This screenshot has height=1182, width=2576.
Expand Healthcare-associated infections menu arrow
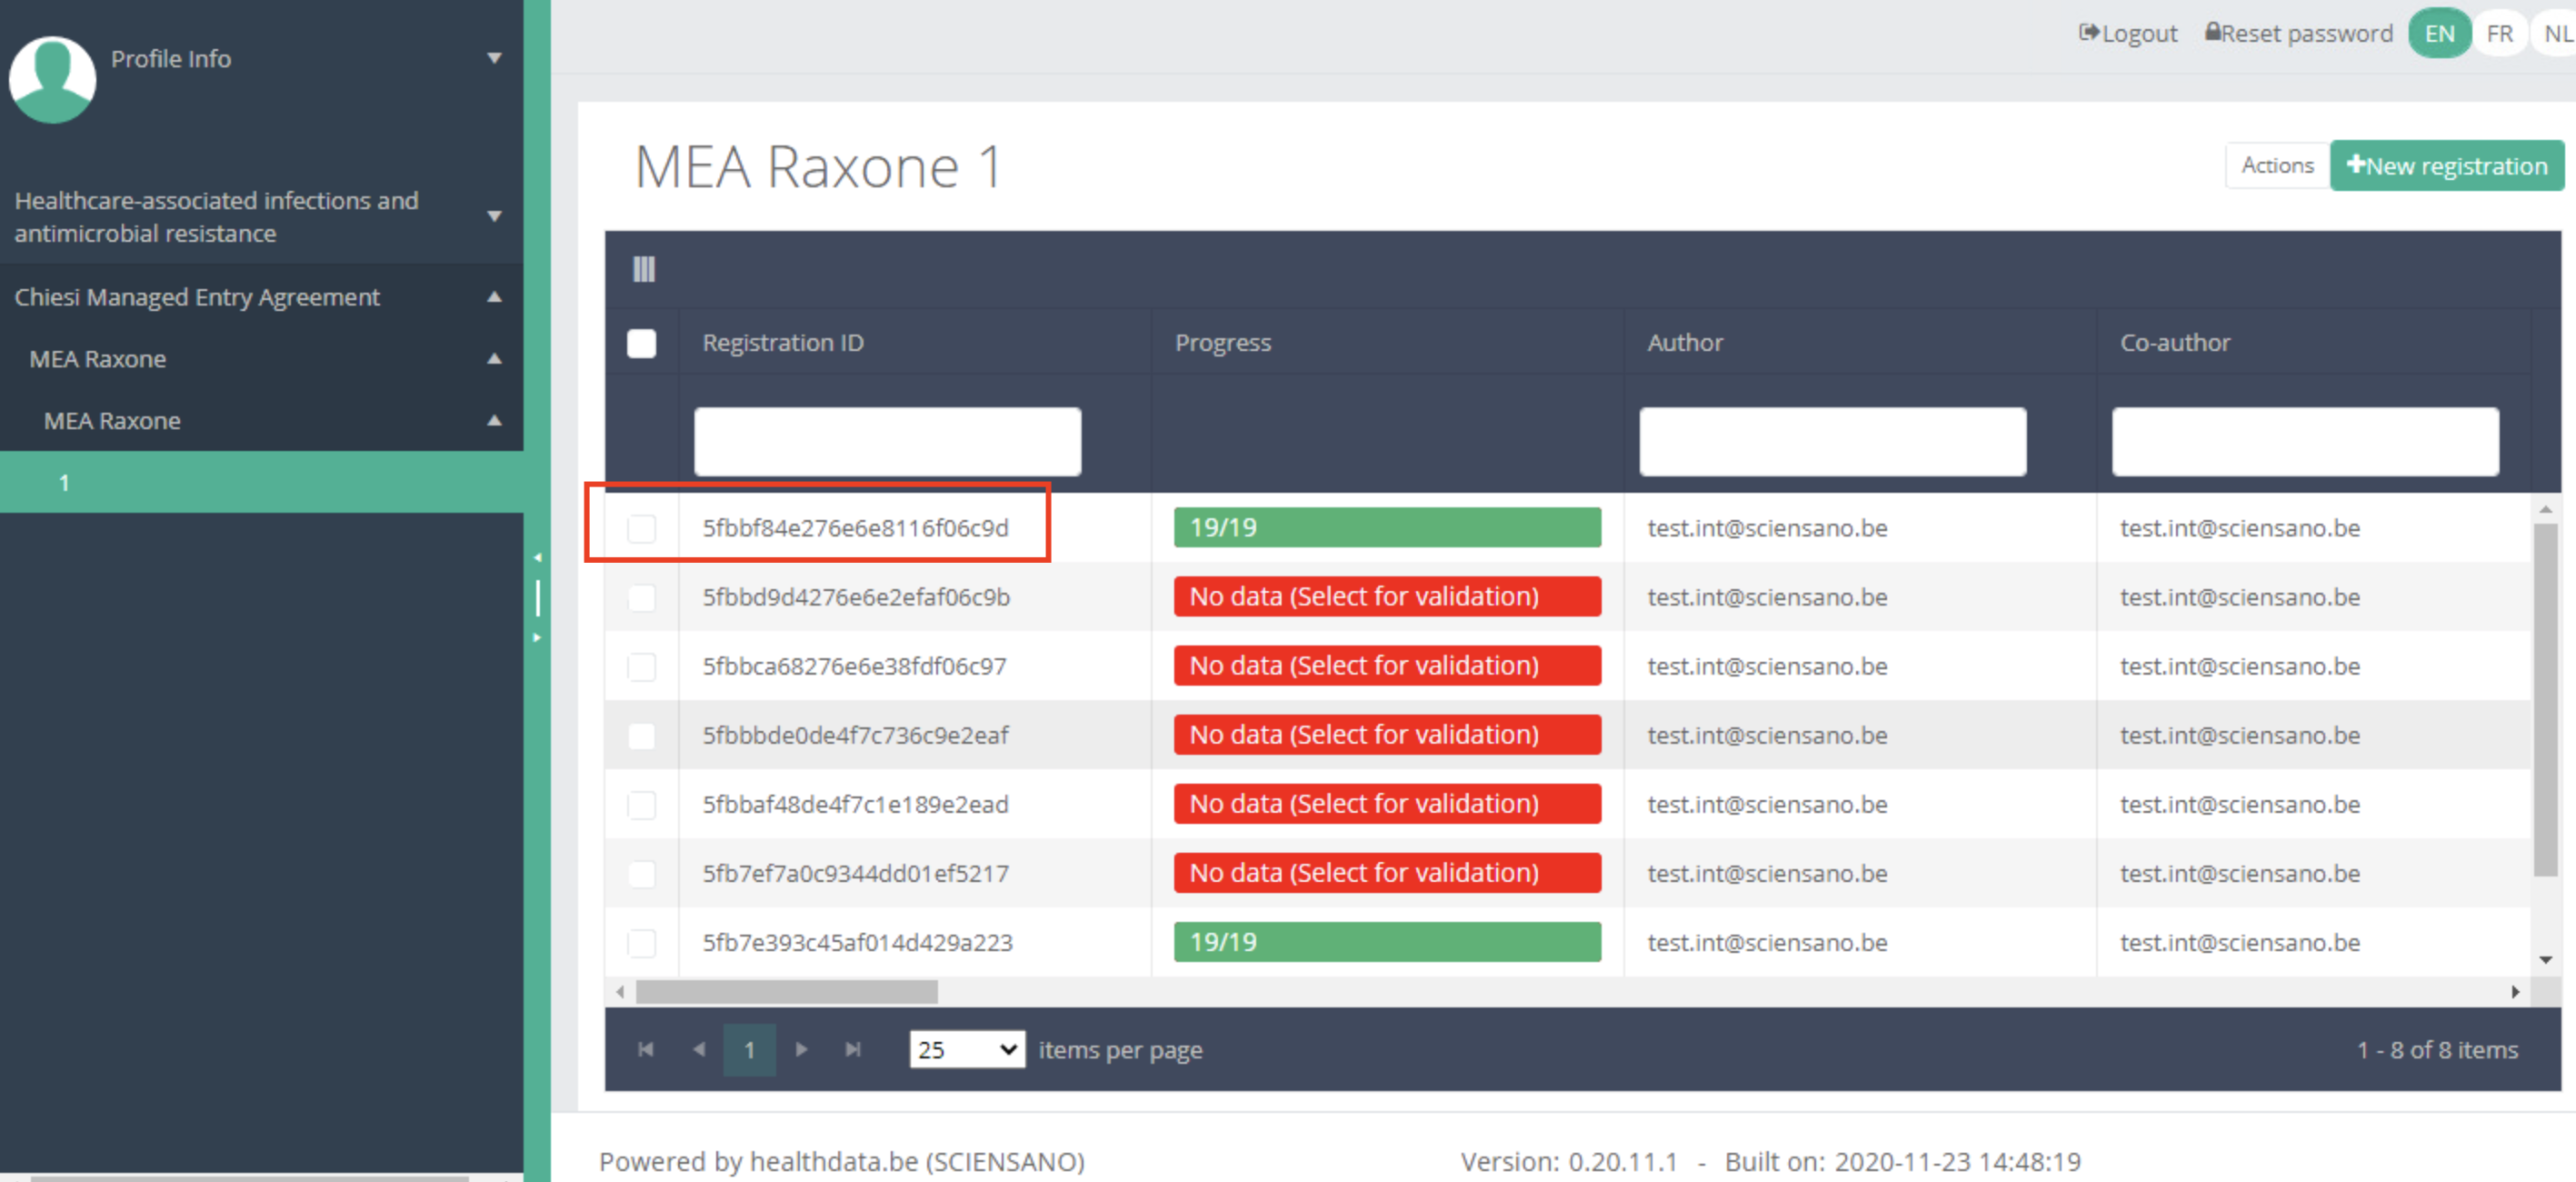[x=494, y=216]
